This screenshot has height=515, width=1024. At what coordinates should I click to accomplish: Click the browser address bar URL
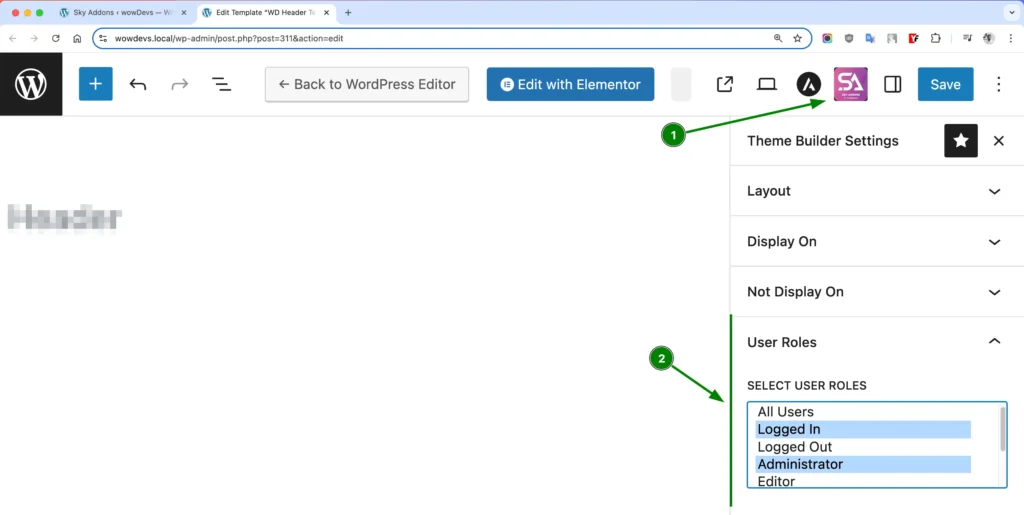[x=229, y=39]
